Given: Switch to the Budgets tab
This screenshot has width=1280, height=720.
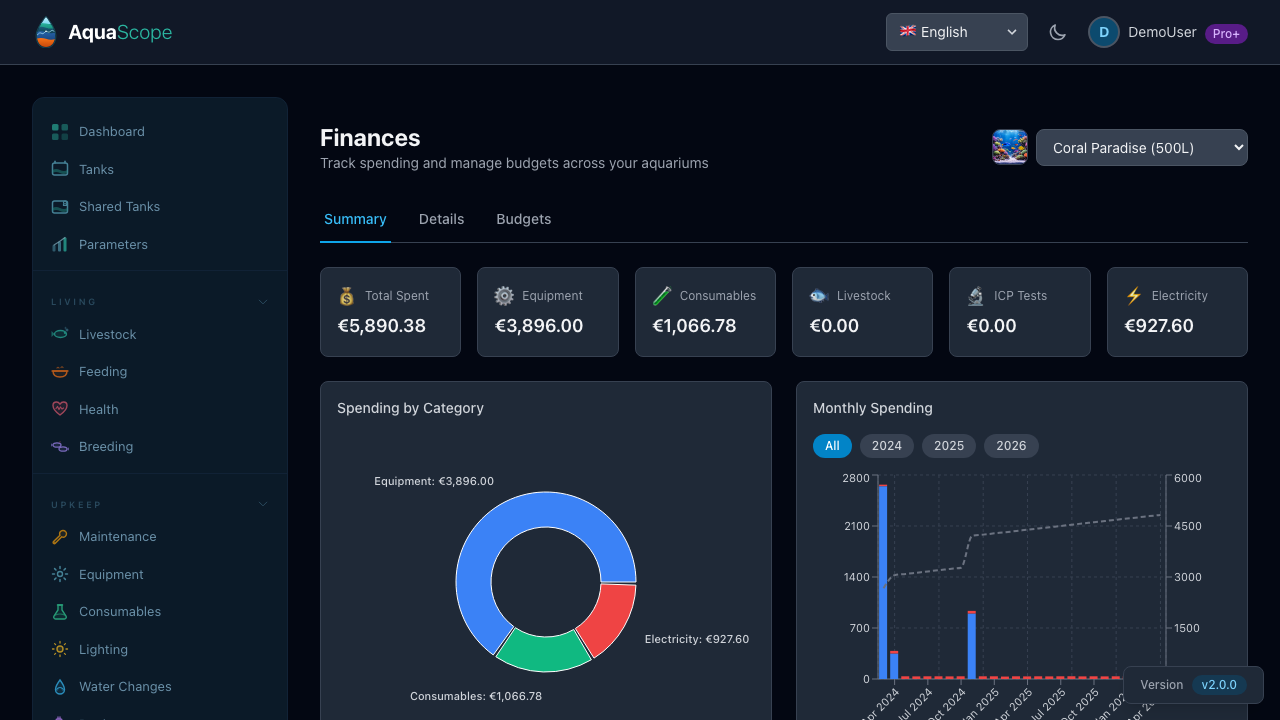Looking at the screenshot, I should pos(523,219).
